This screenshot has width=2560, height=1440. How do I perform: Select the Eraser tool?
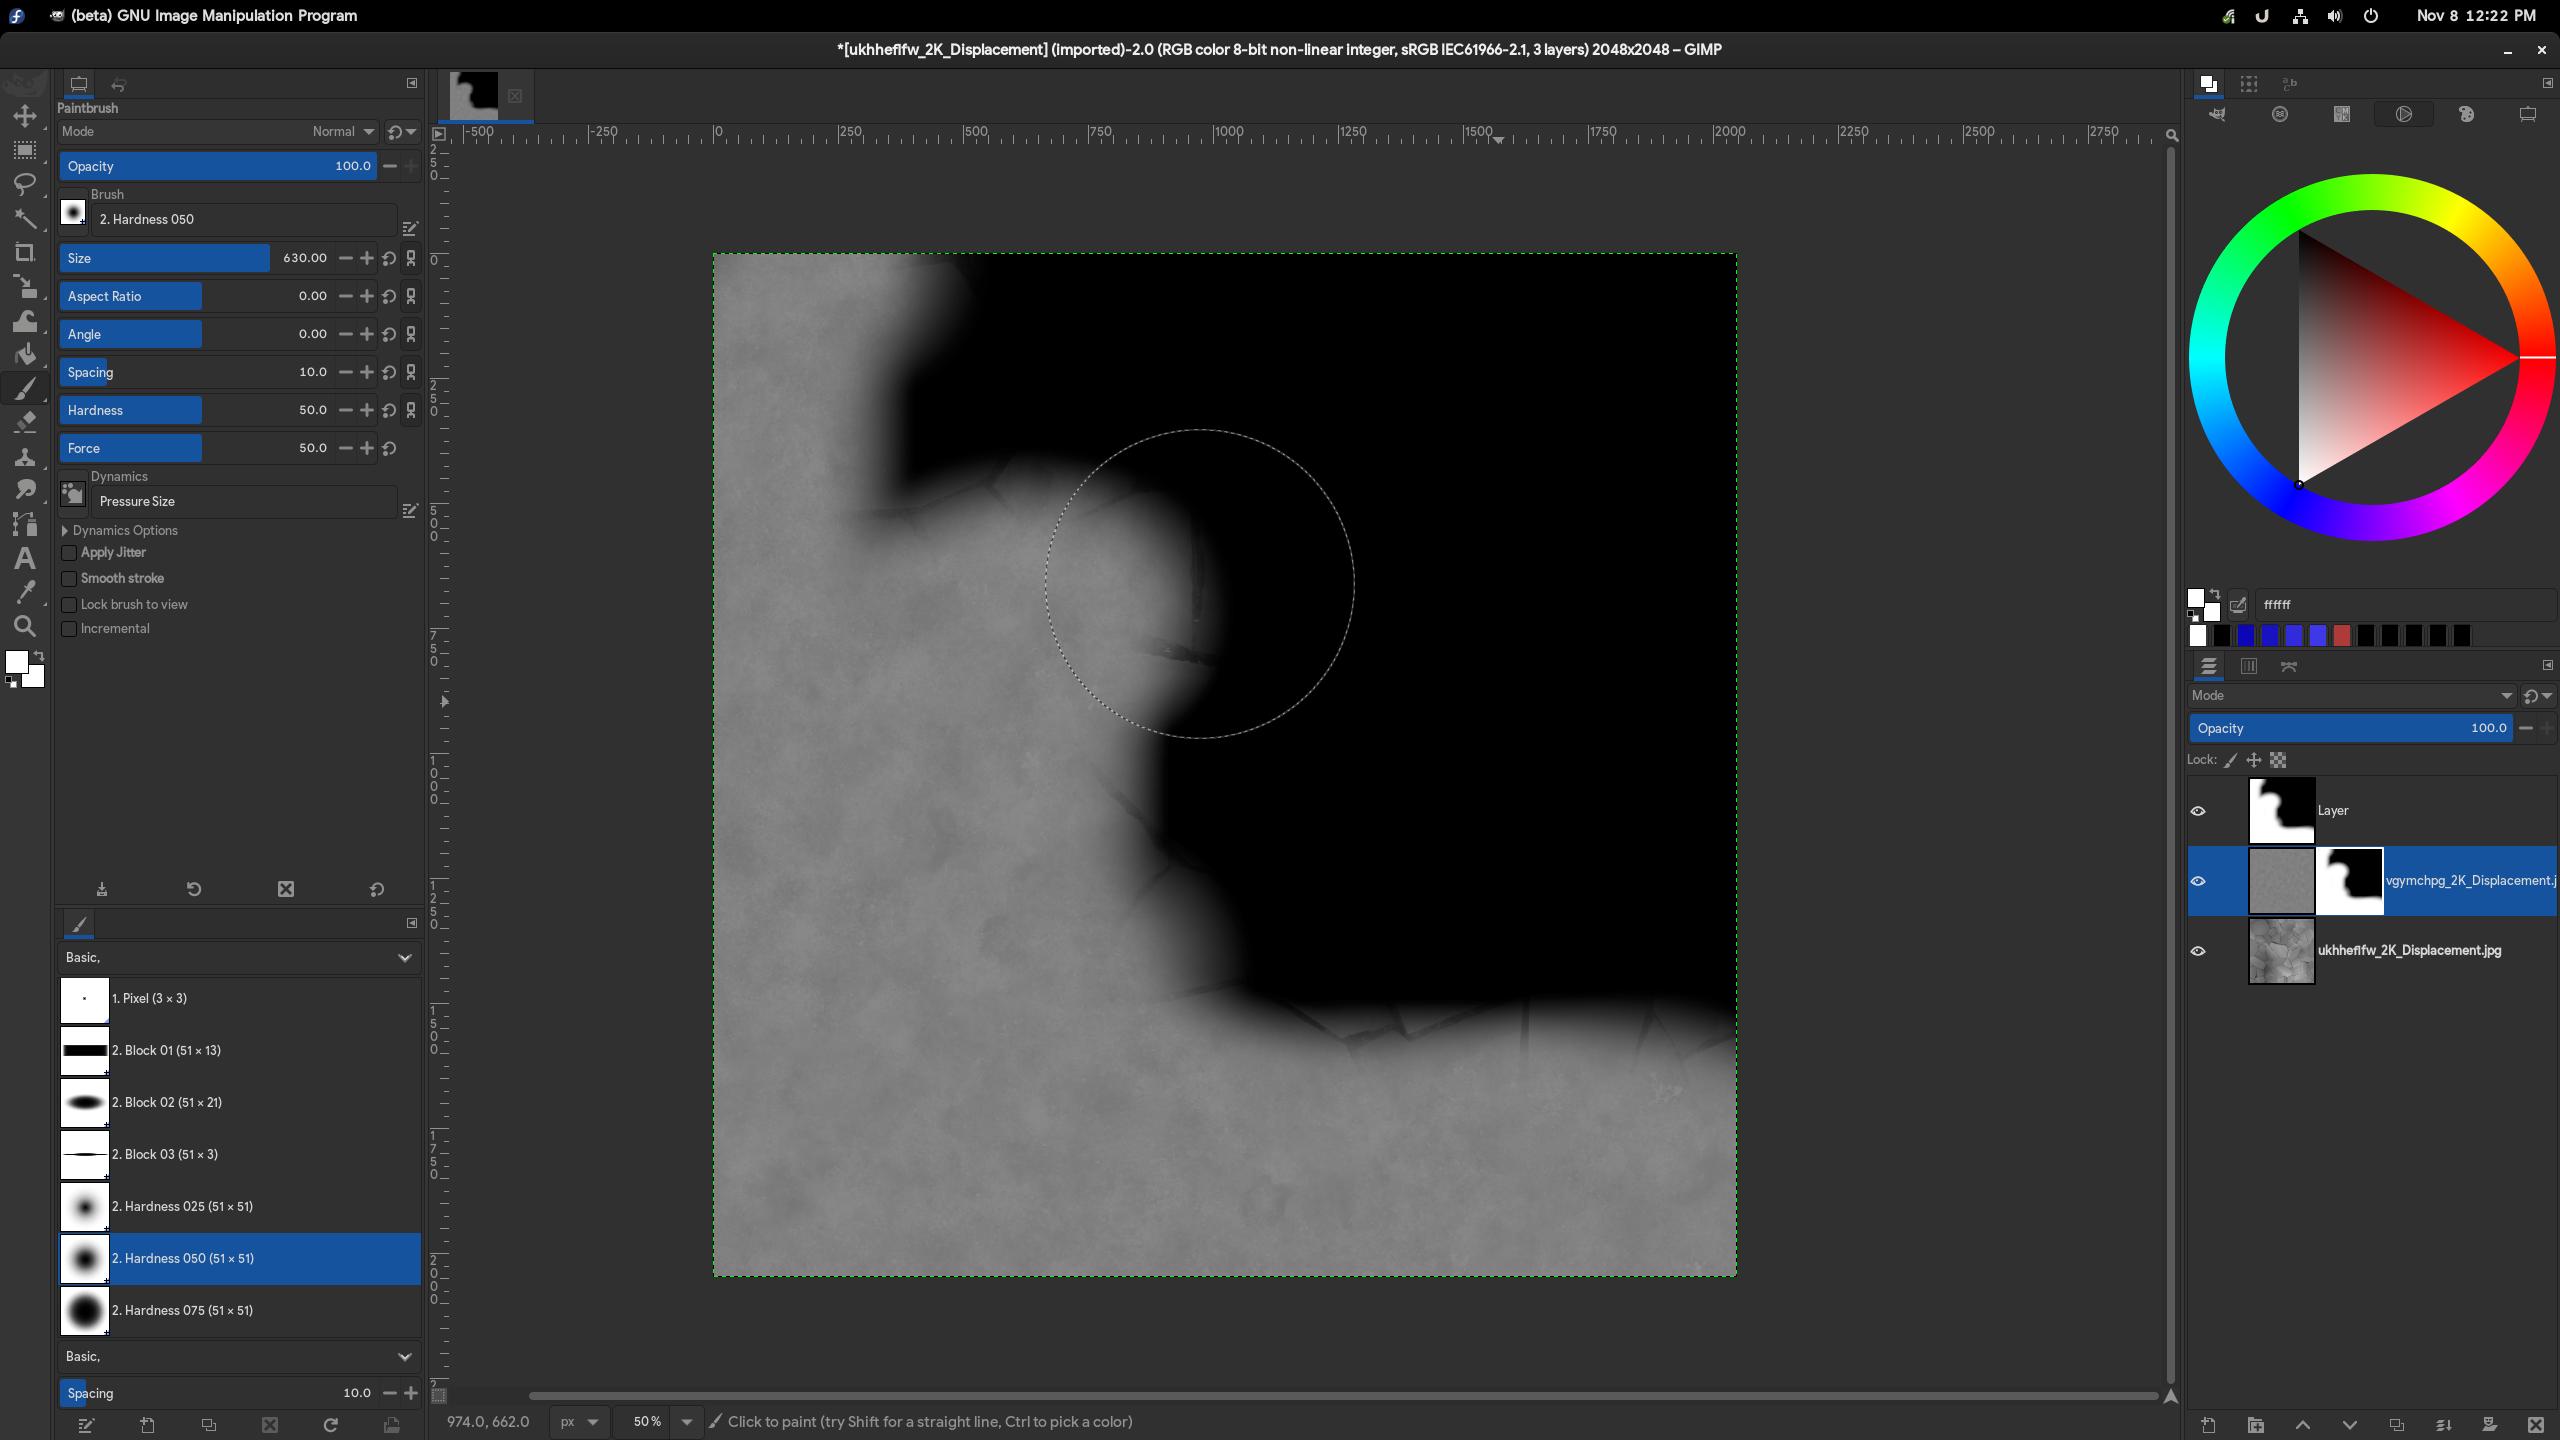coord(25,422)
